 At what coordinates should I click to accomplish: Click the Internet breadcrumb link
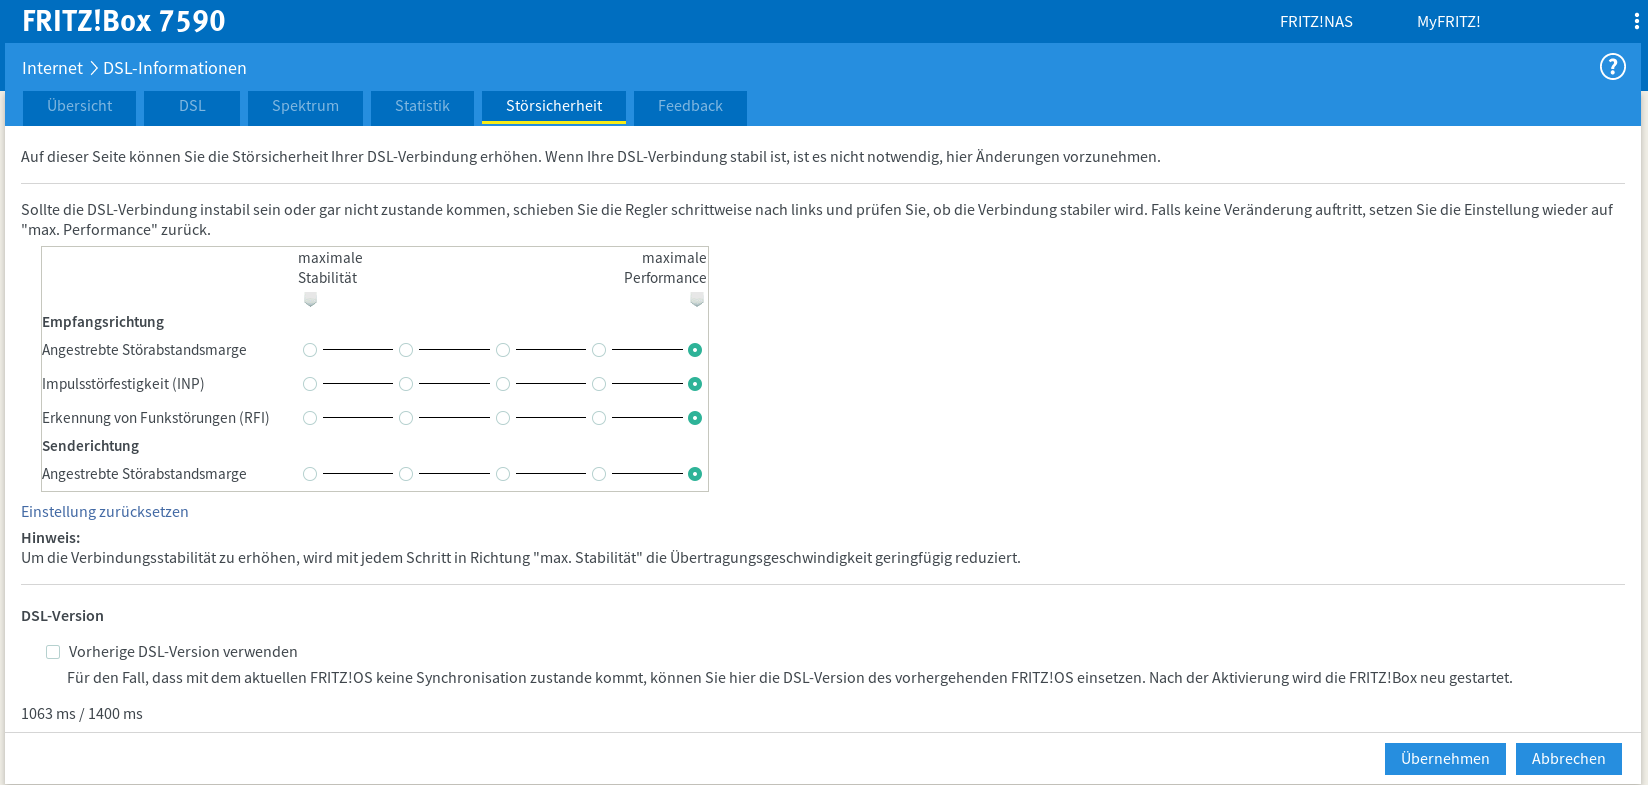(x=52, y=68)
